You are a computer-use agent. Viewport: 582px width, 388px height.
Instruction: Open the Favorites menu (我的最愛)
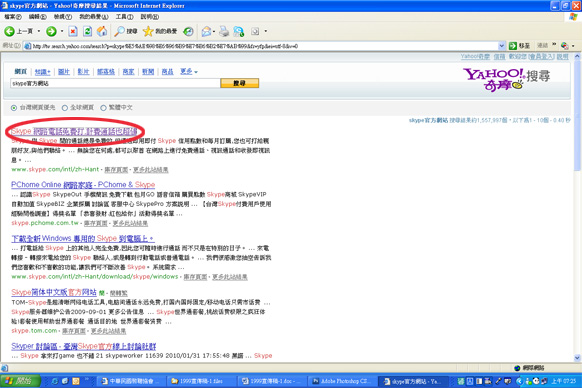[94, 17]
